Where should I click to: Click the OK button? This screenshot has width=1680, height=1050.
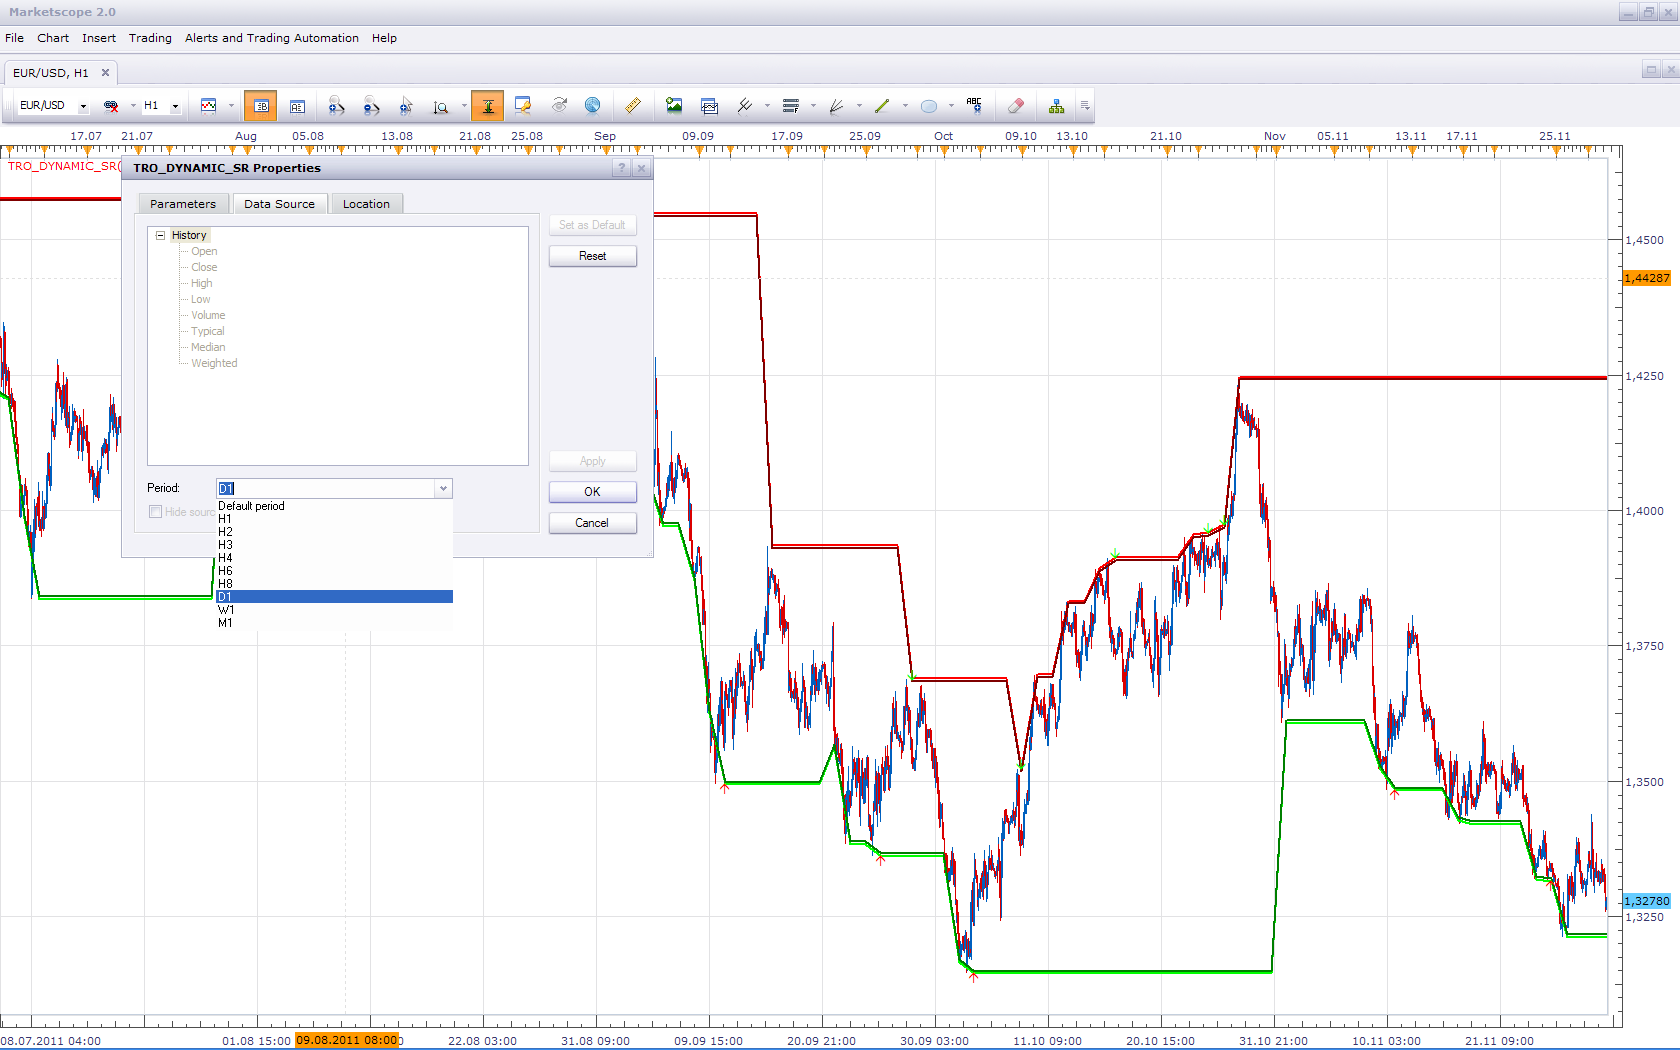pyautogui.click(x=593, y=492)
